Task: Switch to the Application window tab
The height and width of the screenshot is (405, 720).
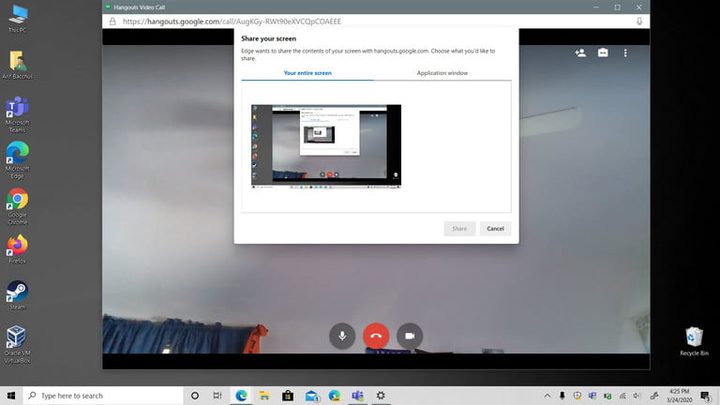Action: [x=442, y=73]
